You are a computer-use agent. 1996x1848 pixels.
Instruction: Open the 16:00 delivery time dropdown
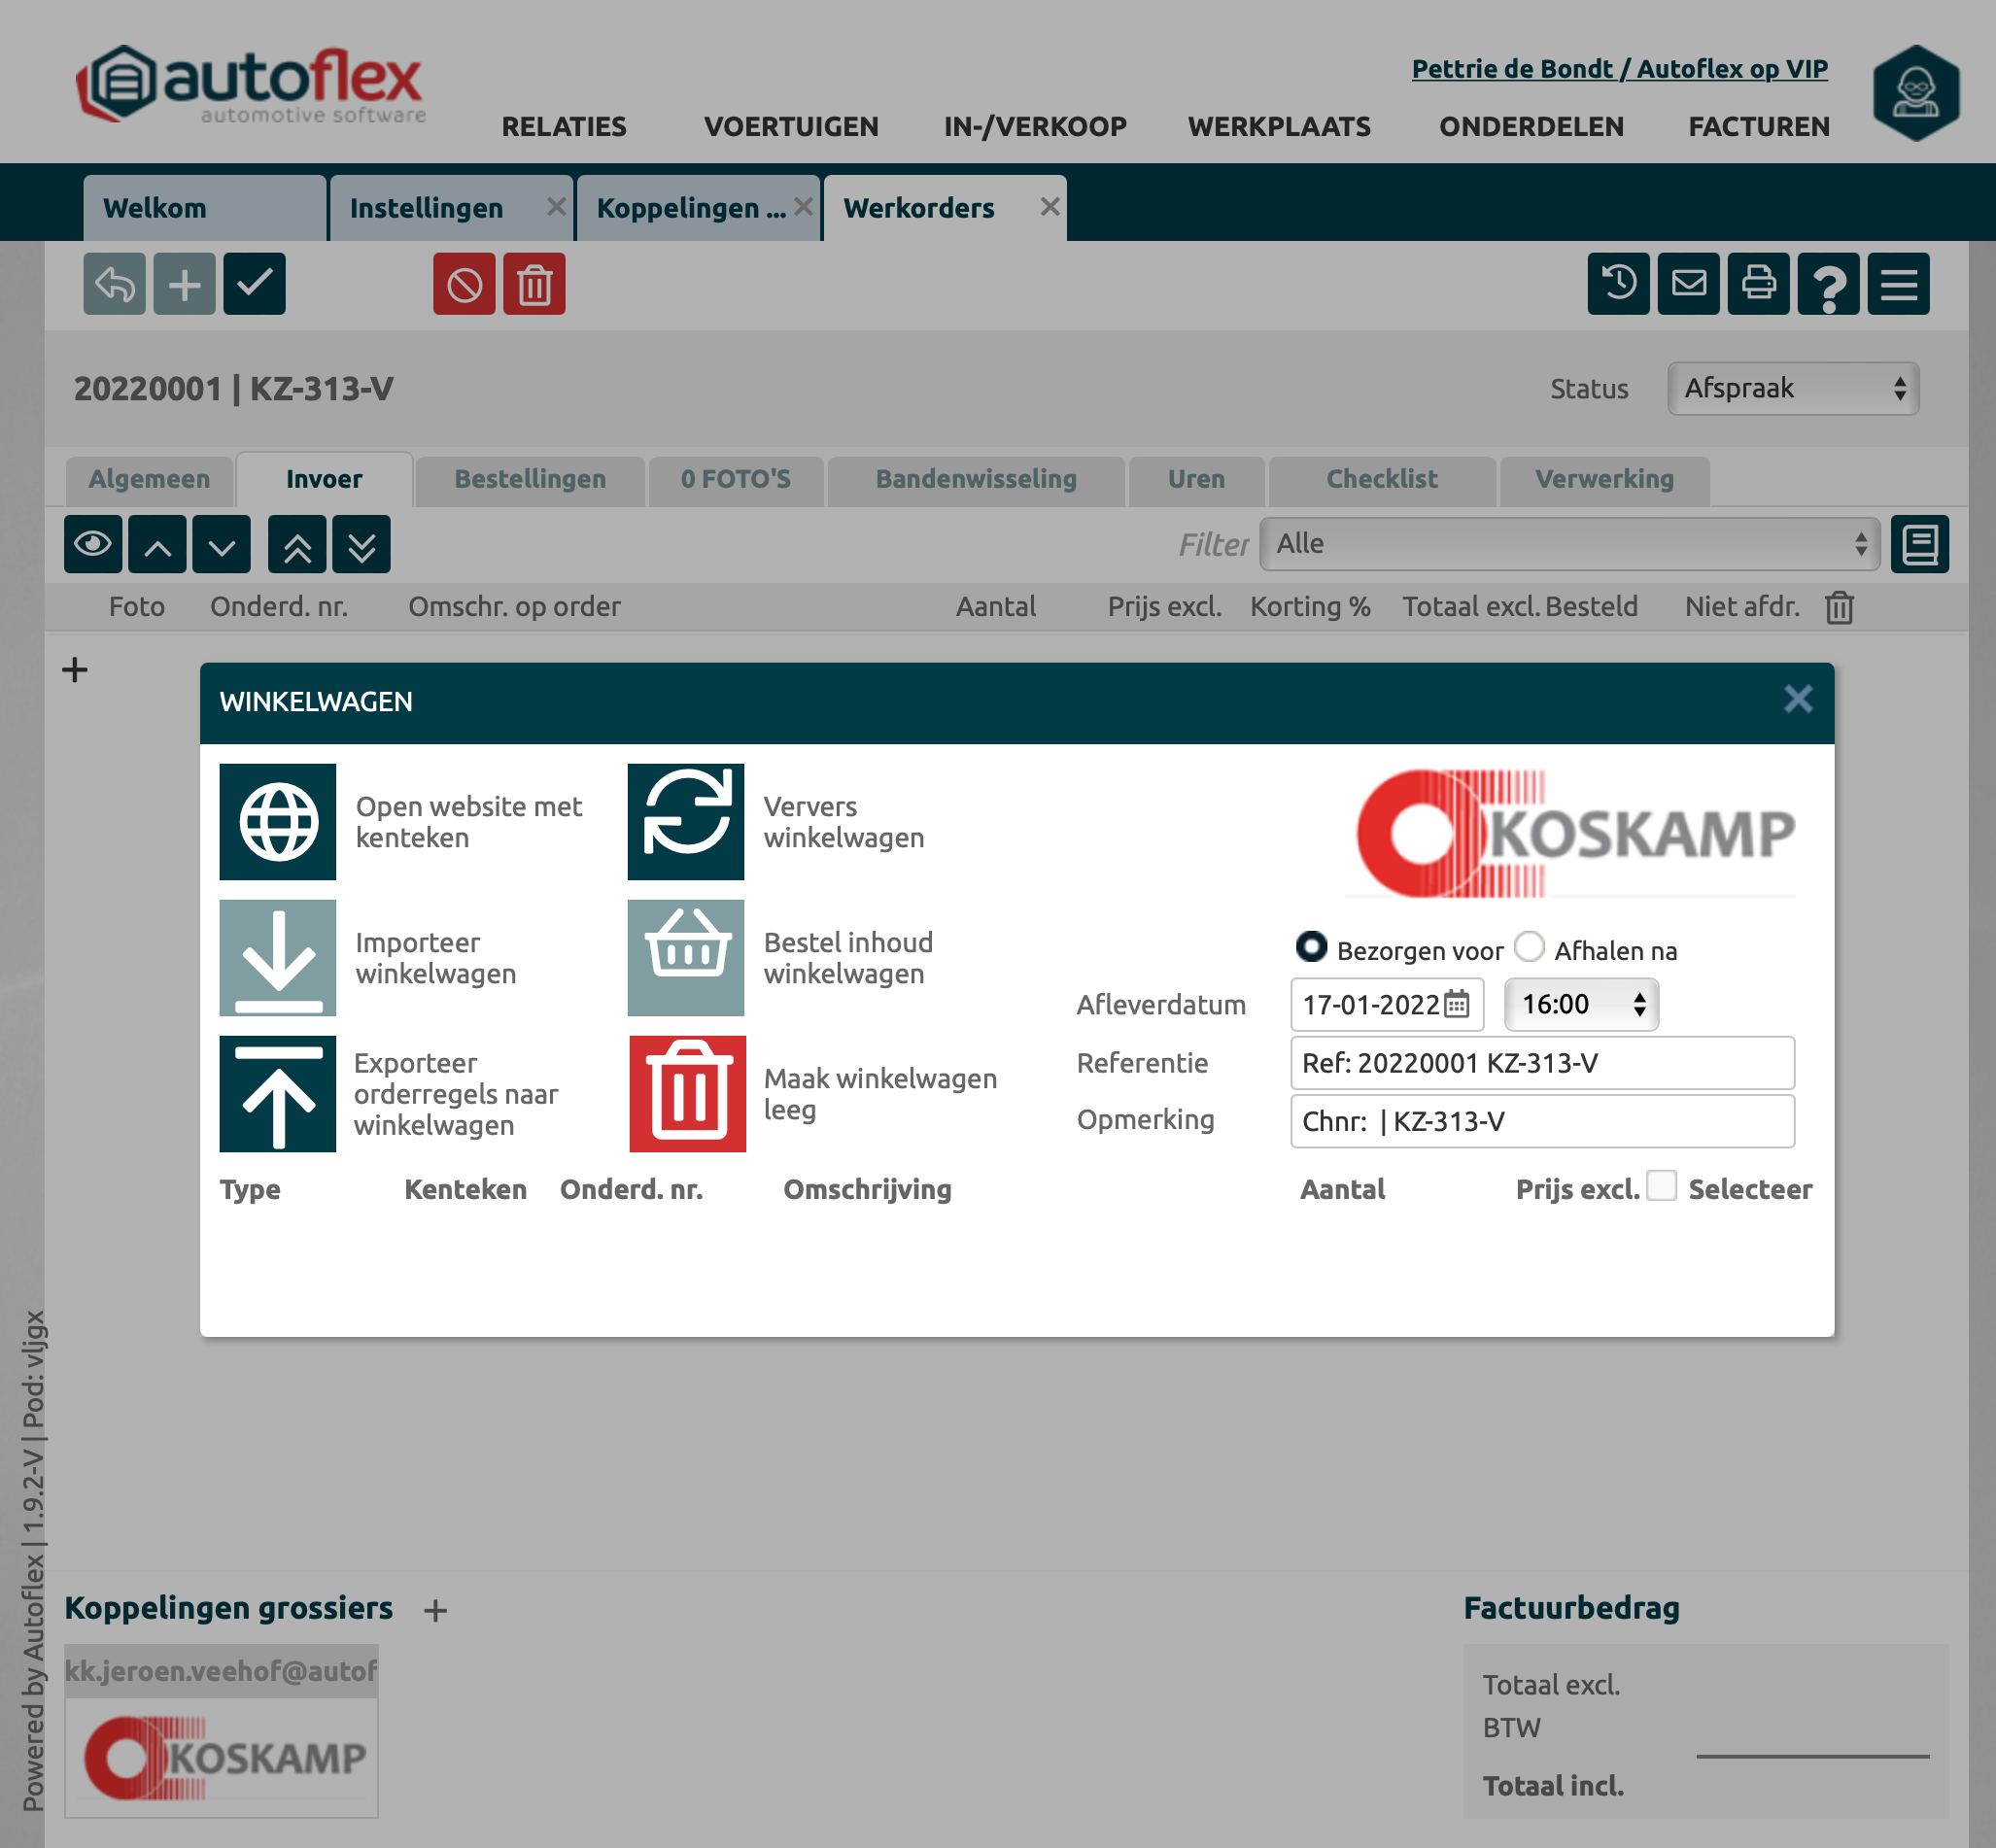pyautogui.click(x=1581, y=1004)
